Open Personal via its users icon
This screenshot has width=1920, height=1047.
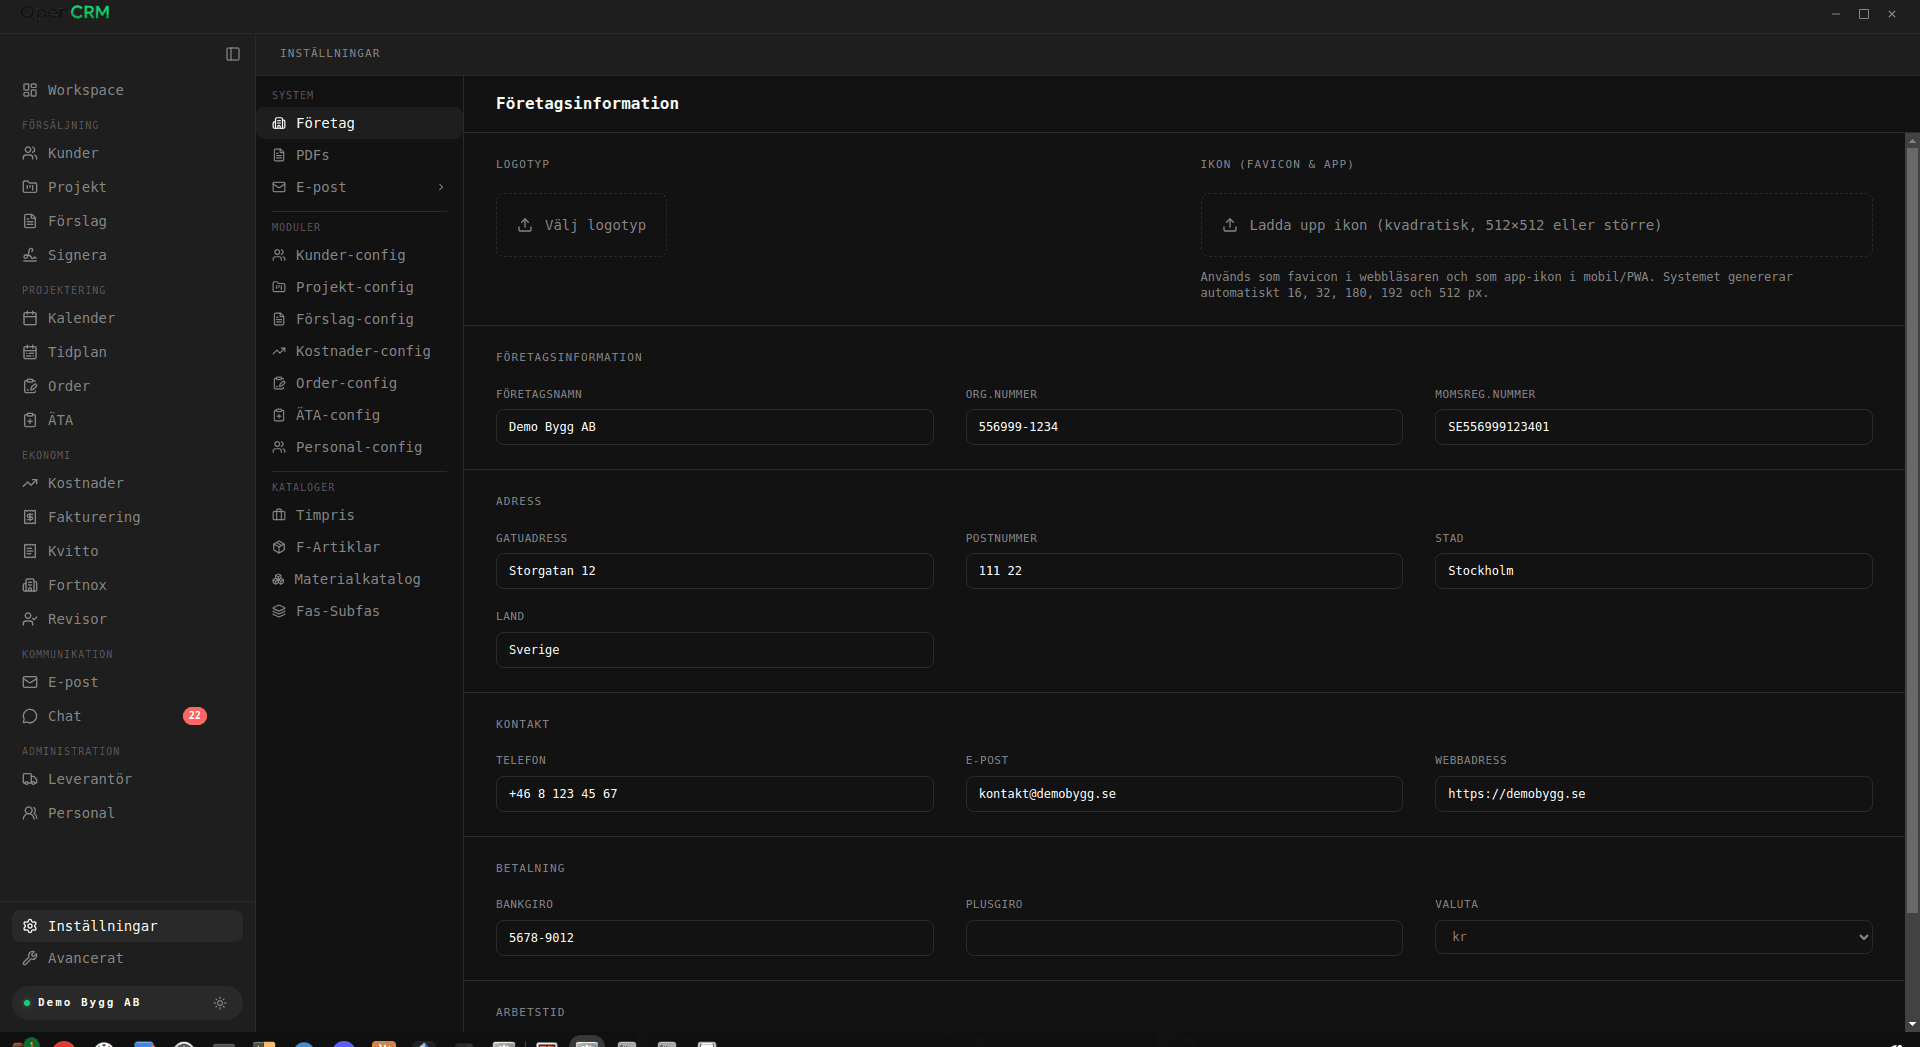[30, 813]
